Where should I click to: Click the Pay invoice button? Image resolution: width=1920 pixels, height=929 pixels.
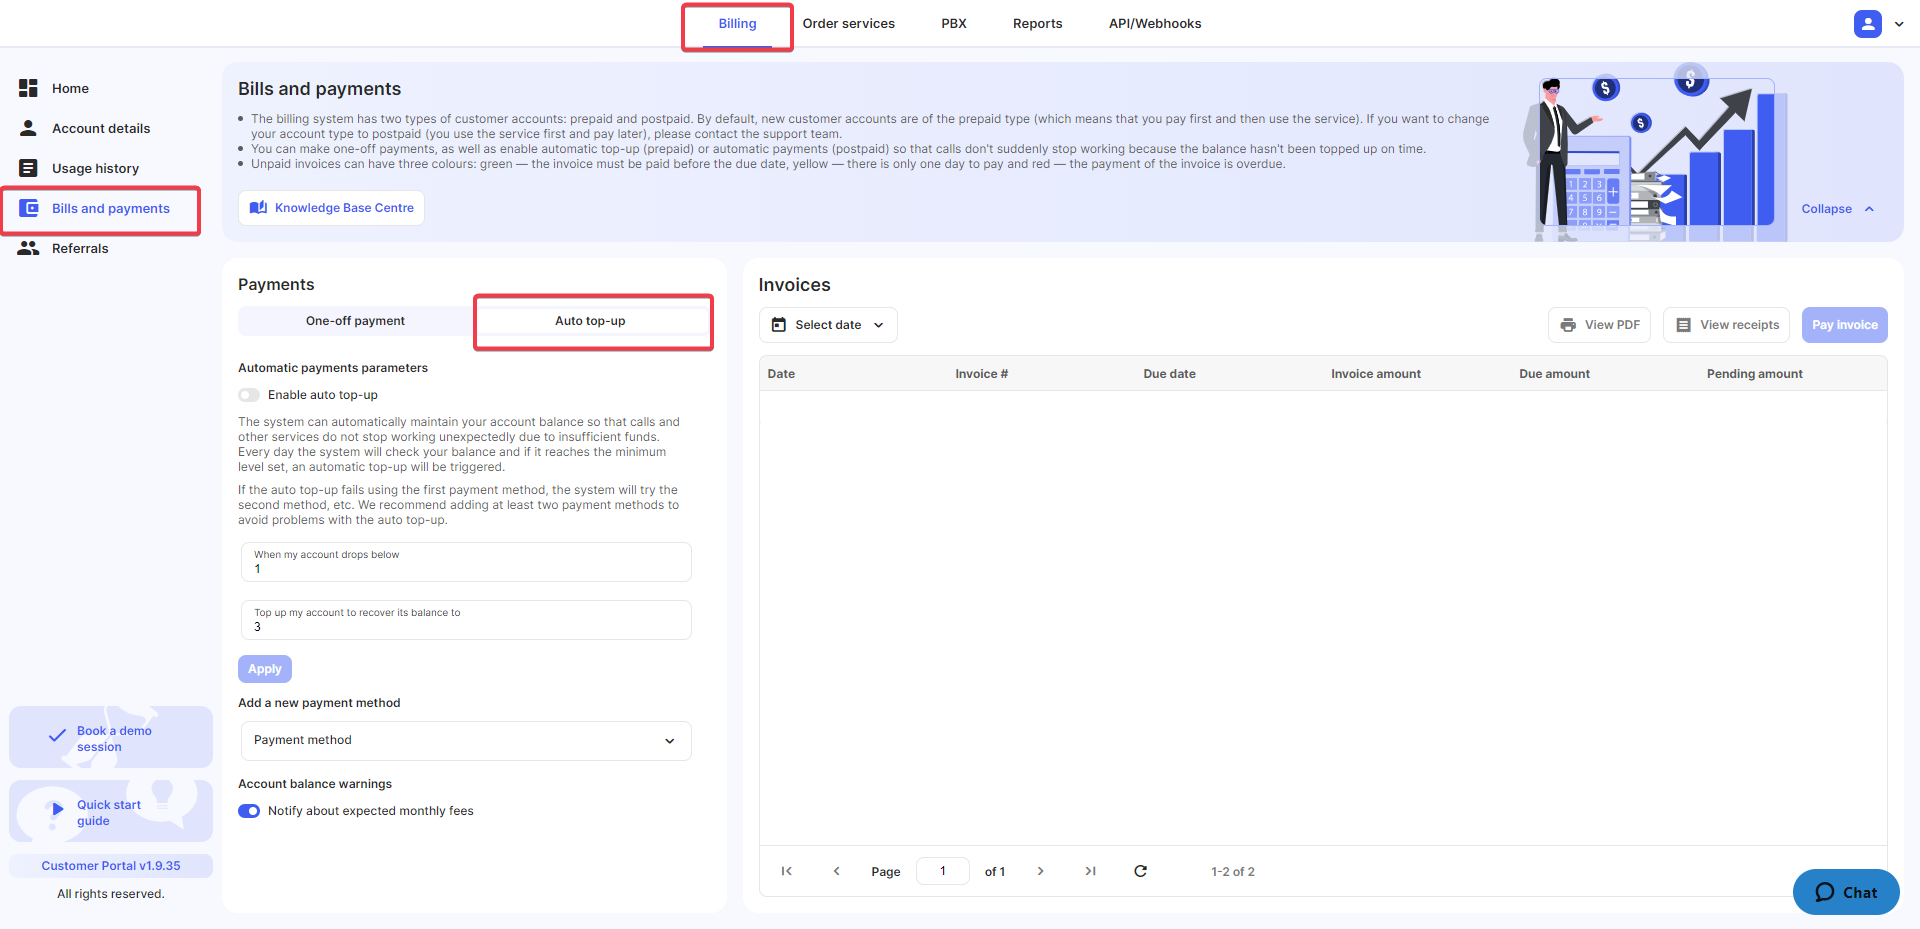pos(1844,325)
